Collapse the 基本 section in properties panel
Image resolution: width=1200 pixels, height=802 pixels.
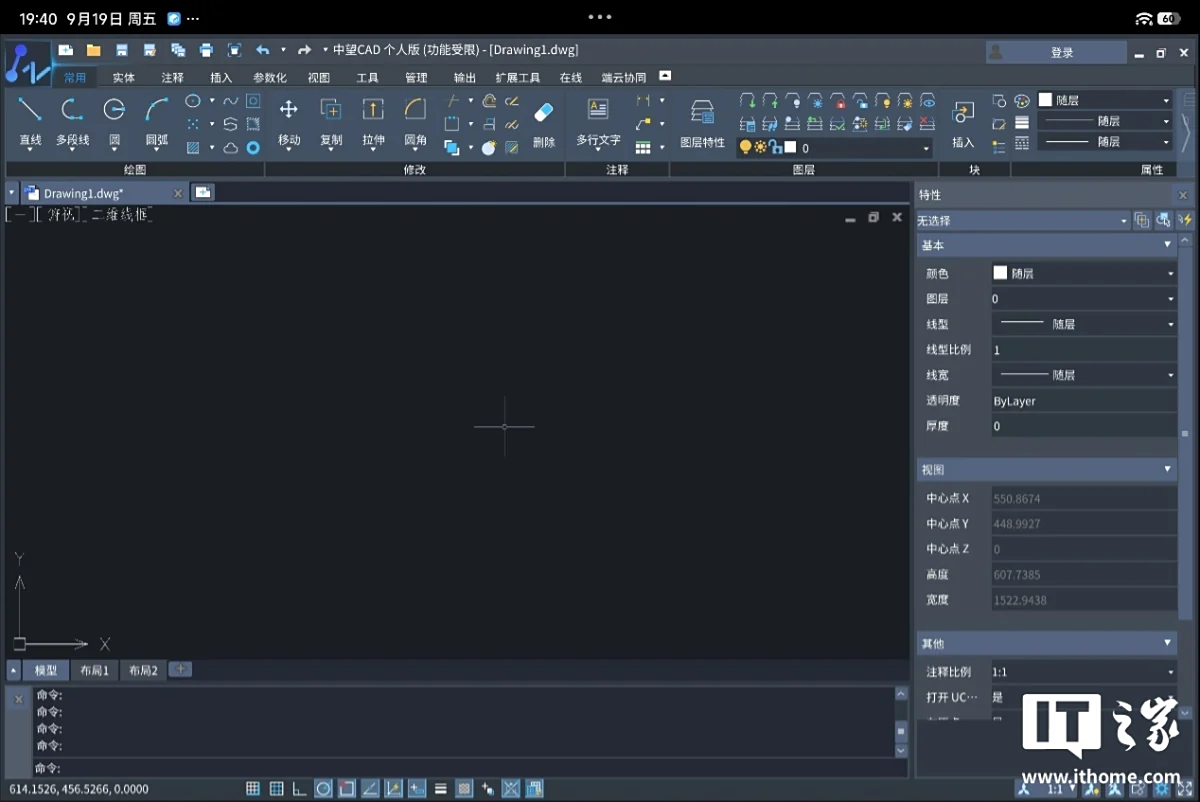[1167, 245]
